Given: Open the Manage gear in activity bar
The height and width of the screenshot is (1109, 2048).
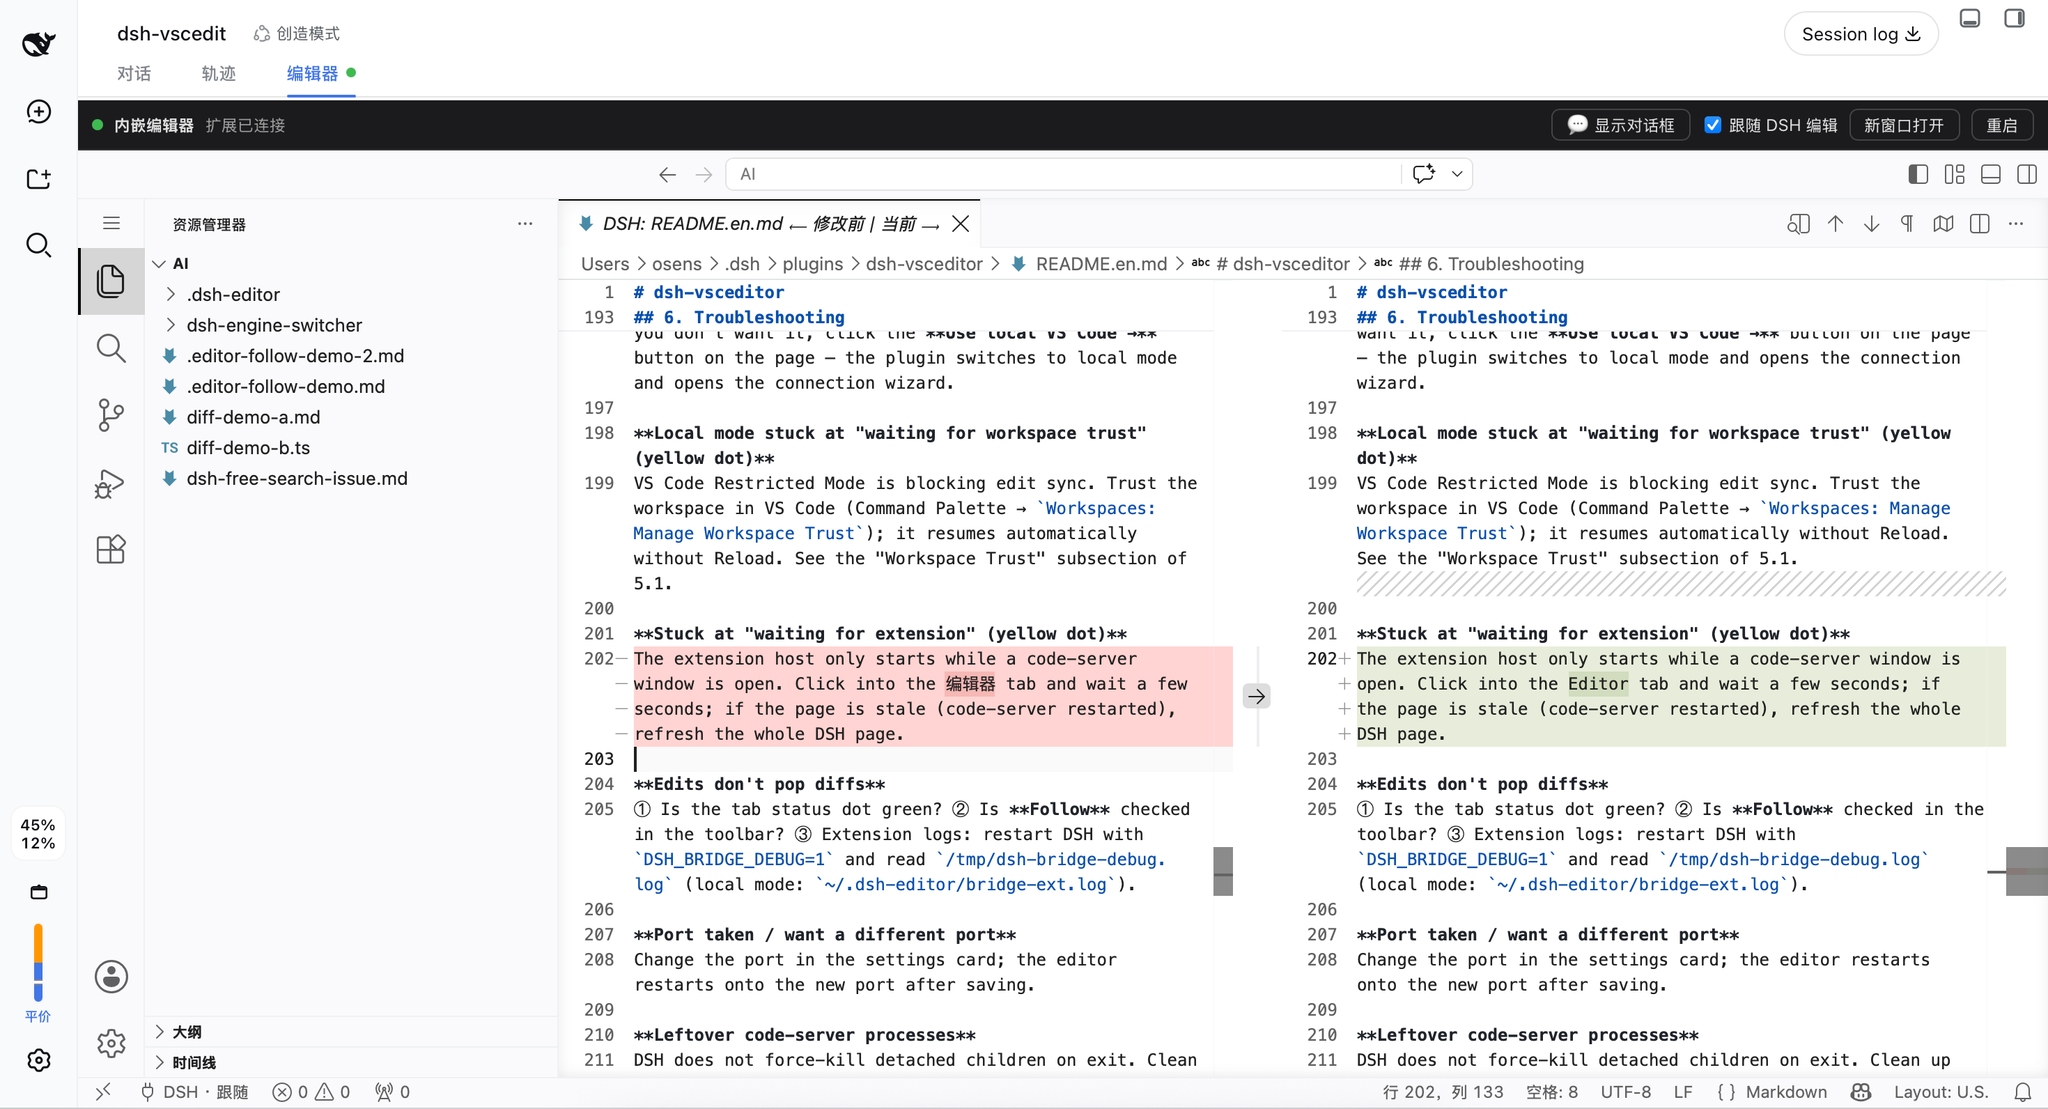Looking at the screenshot, I should 111,1043.
